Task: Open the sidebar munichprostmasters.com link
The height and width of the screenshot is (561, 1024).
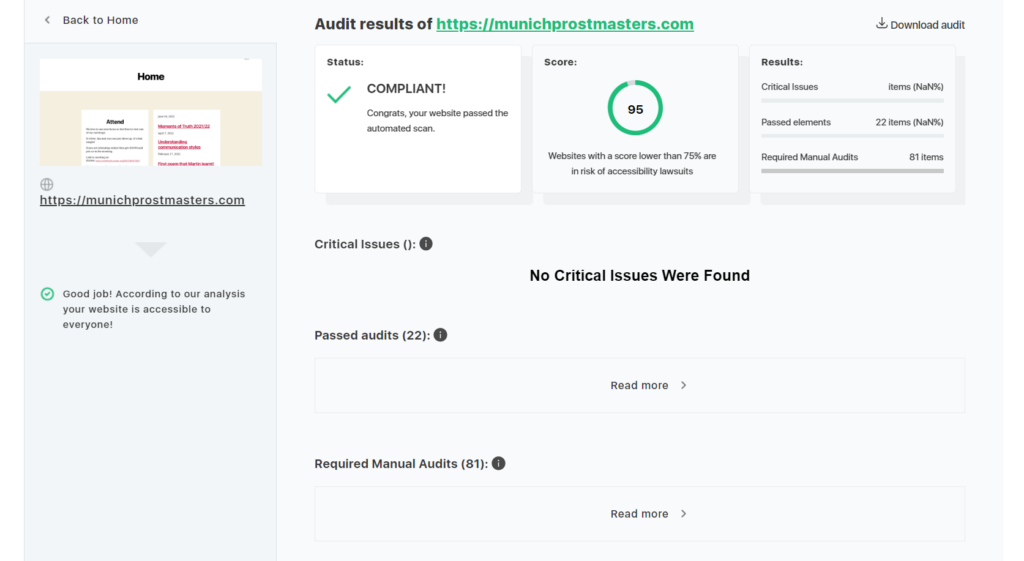Action: click(142, 200)
